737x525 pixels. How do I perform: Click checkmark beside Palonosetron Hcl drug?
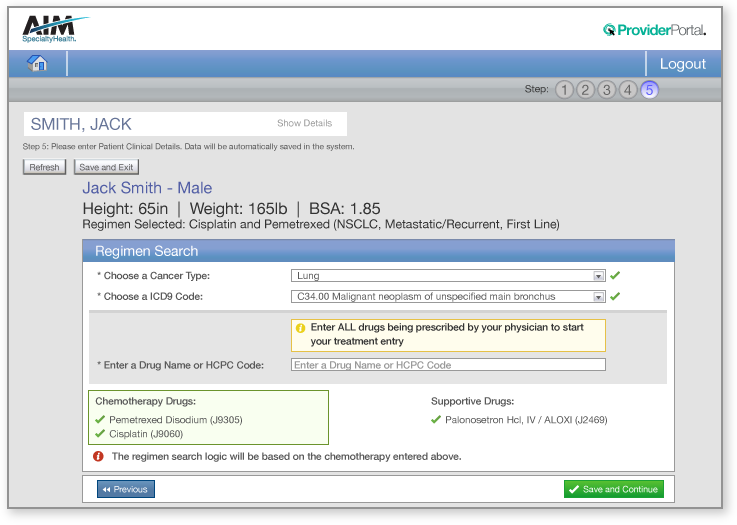click(x=436, y=420)
